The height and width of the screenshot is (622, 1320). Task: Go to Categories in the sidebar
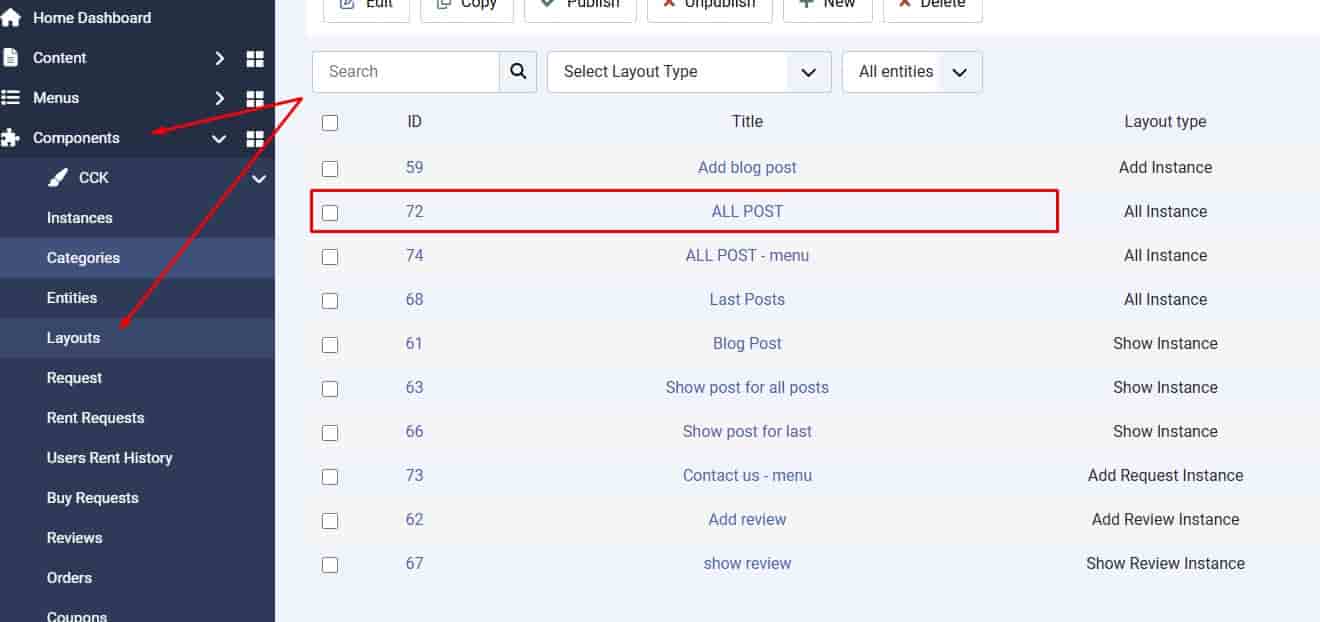click(x=83, y=258)
